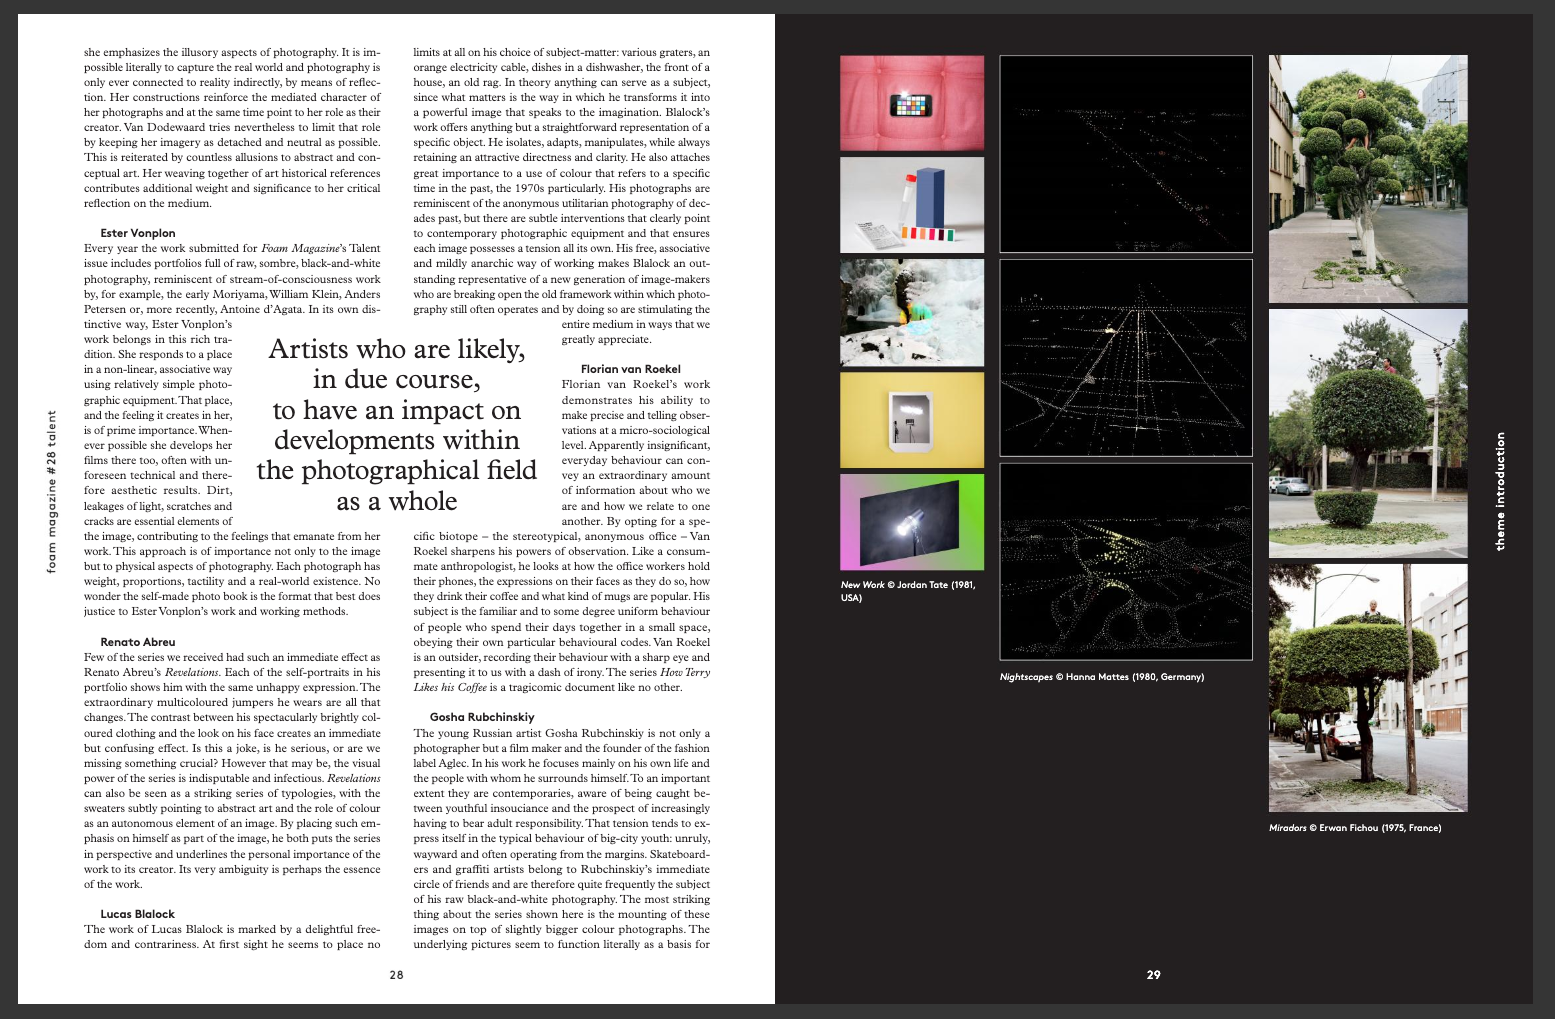Select the Lucas Blalock heading

[138, 914]
